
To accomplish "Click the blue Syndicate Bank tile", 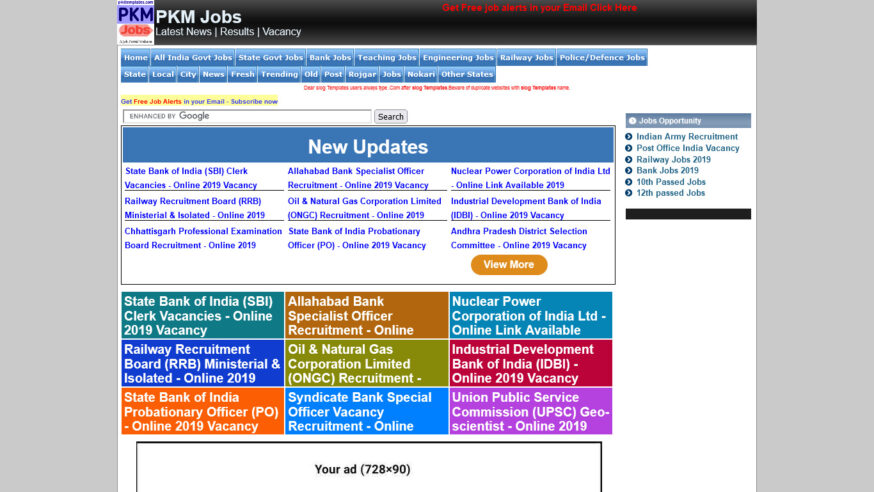I will click(367, 411).
